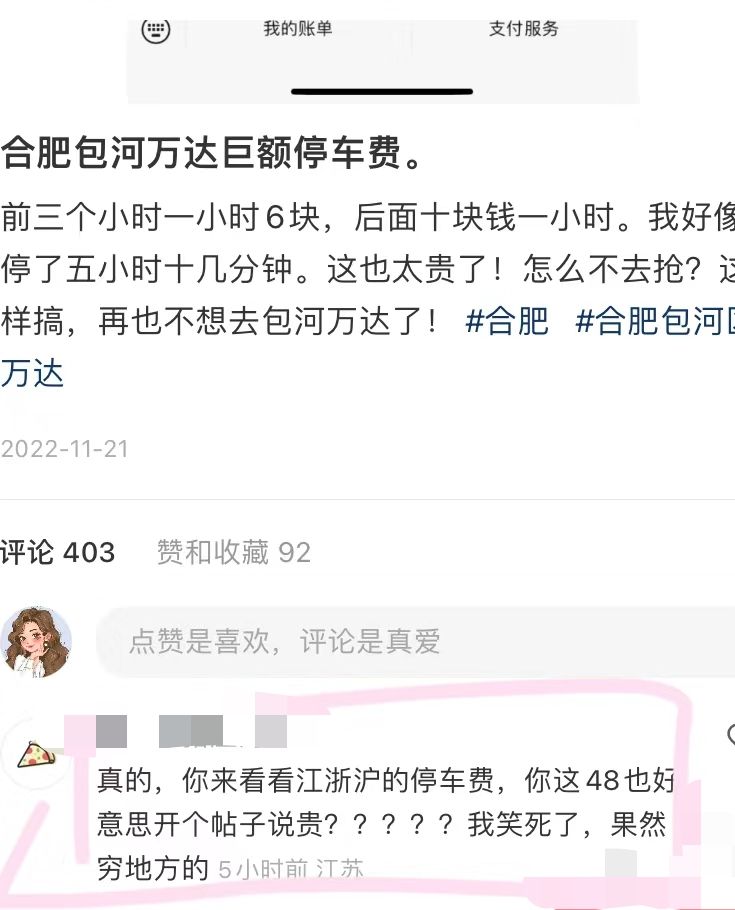Screen dimensions: 735x910
Task: Open the 我的账单 tab
Action: pos(298,28)
